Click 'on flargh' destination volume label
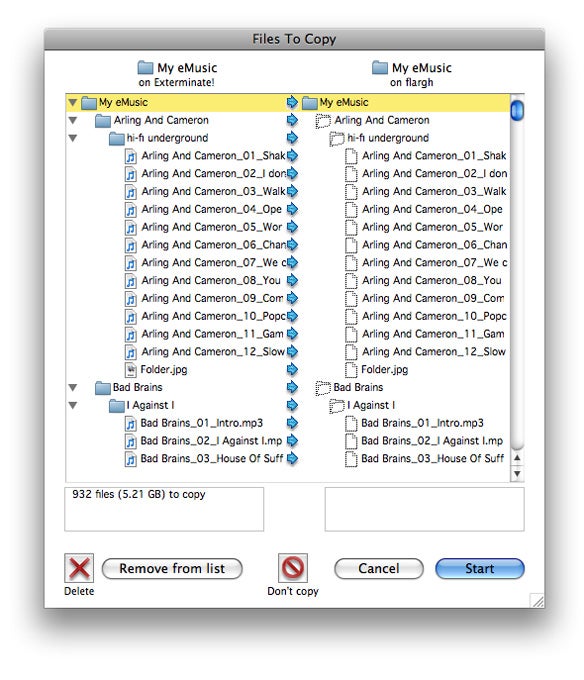The height and width of the screenshot is (680, 584). pos(411,82)
